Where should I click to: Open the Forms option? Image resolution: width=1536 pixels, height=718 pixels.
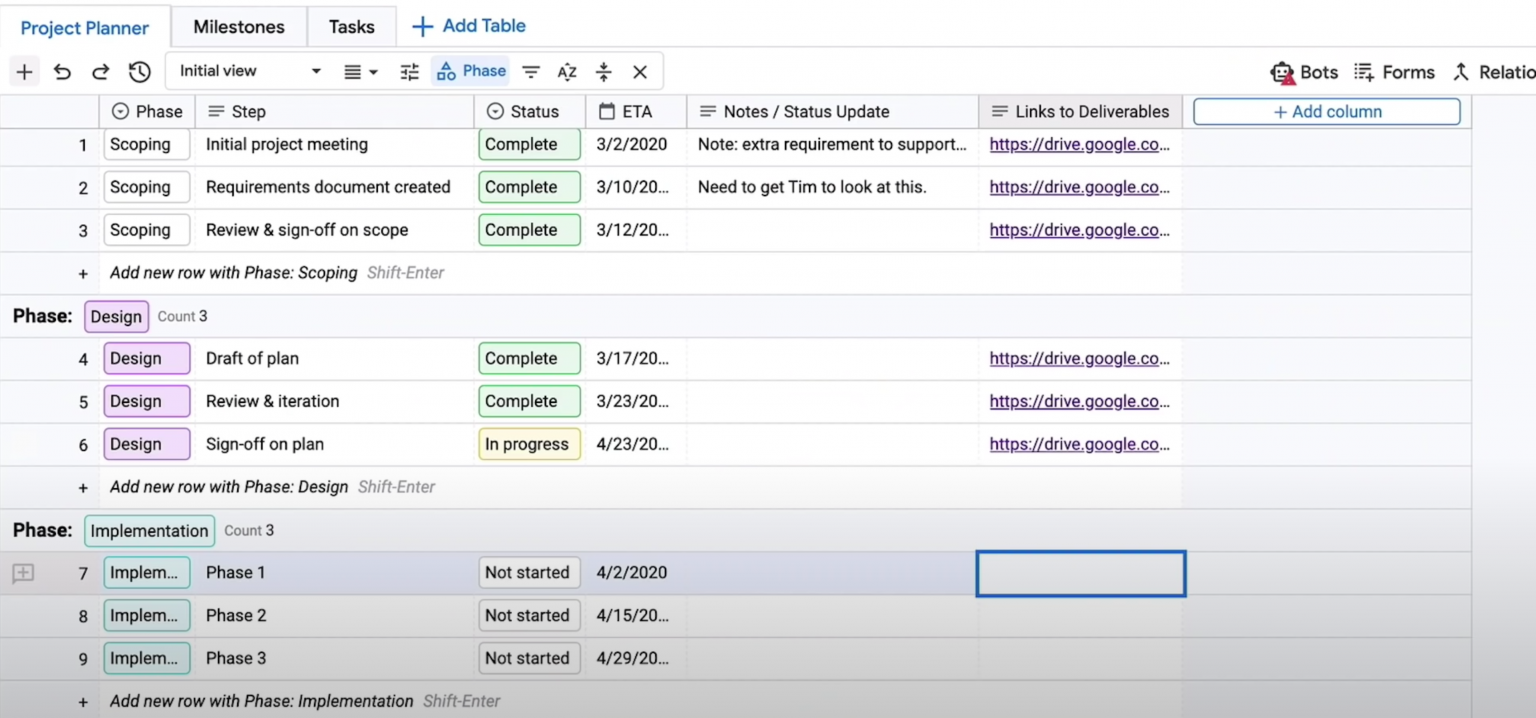pos(1394,72)
